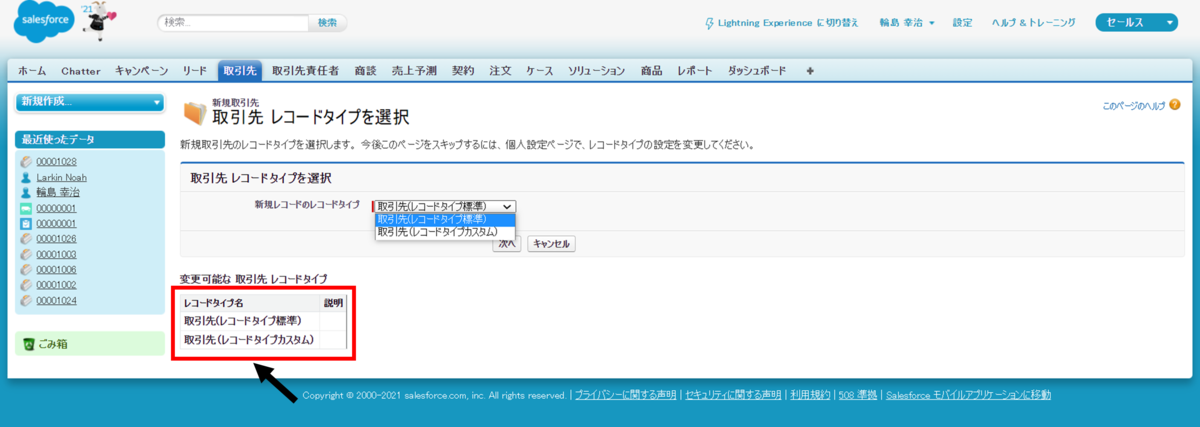Open the 取引先責任者 tab

pyautogui.click(x=306, y=71)
